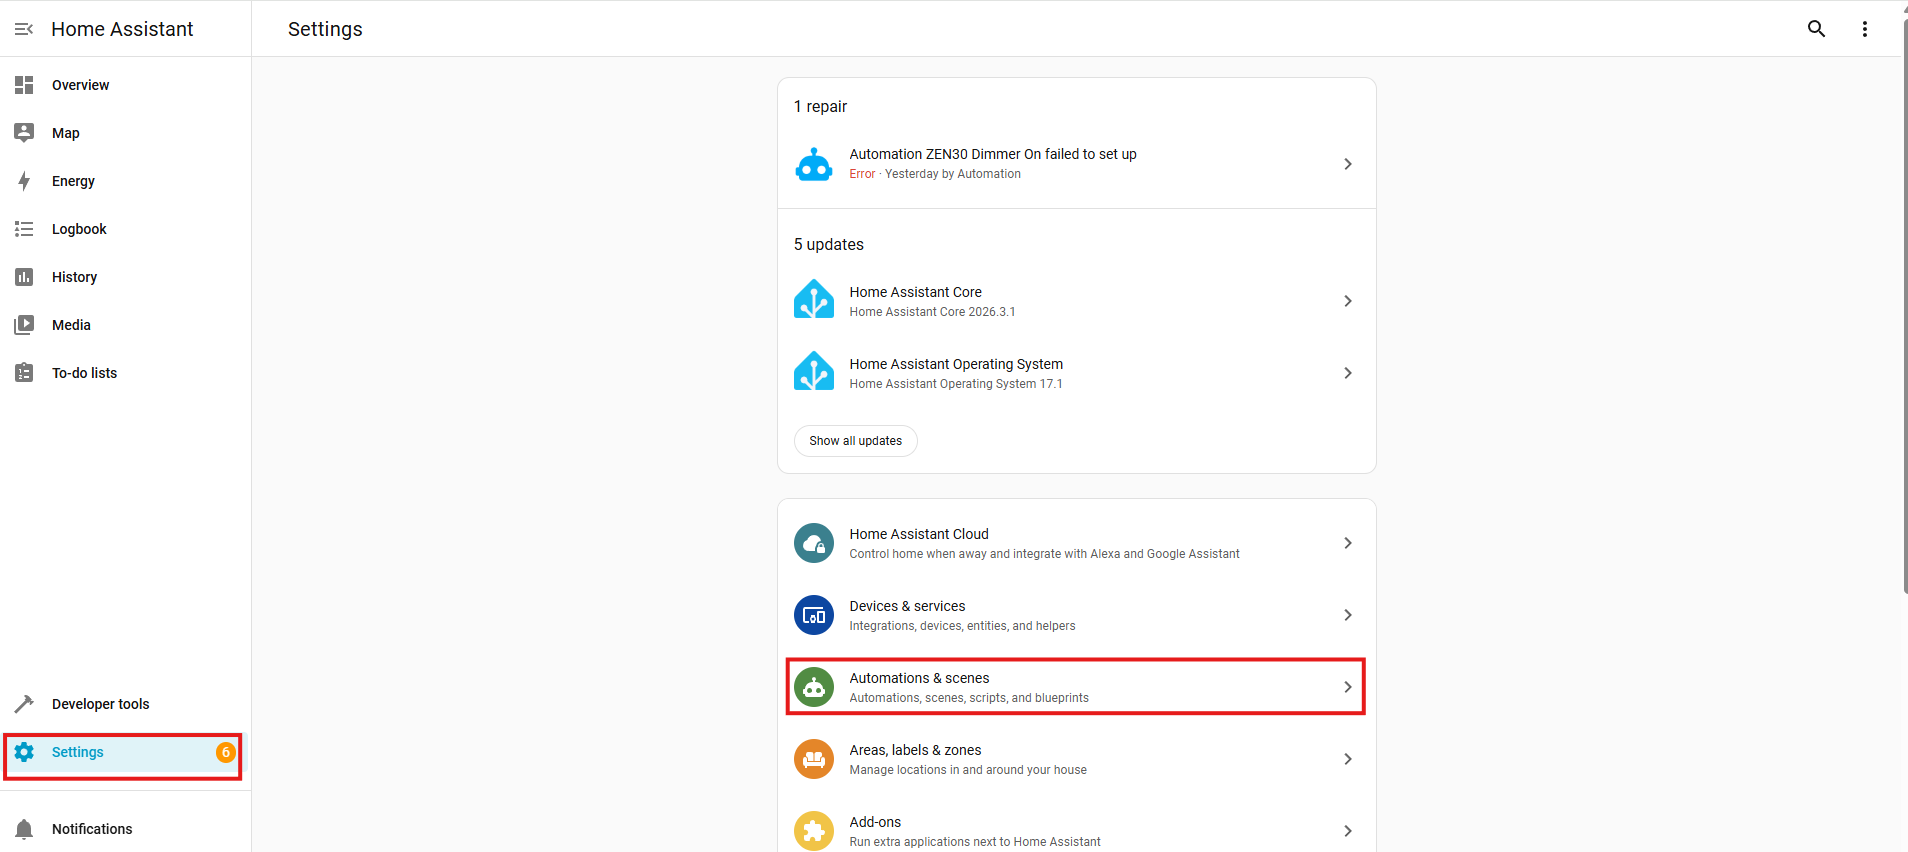Open the three-dot overflow menu
Viewport: 1908px width, 852px height.
1864,29
